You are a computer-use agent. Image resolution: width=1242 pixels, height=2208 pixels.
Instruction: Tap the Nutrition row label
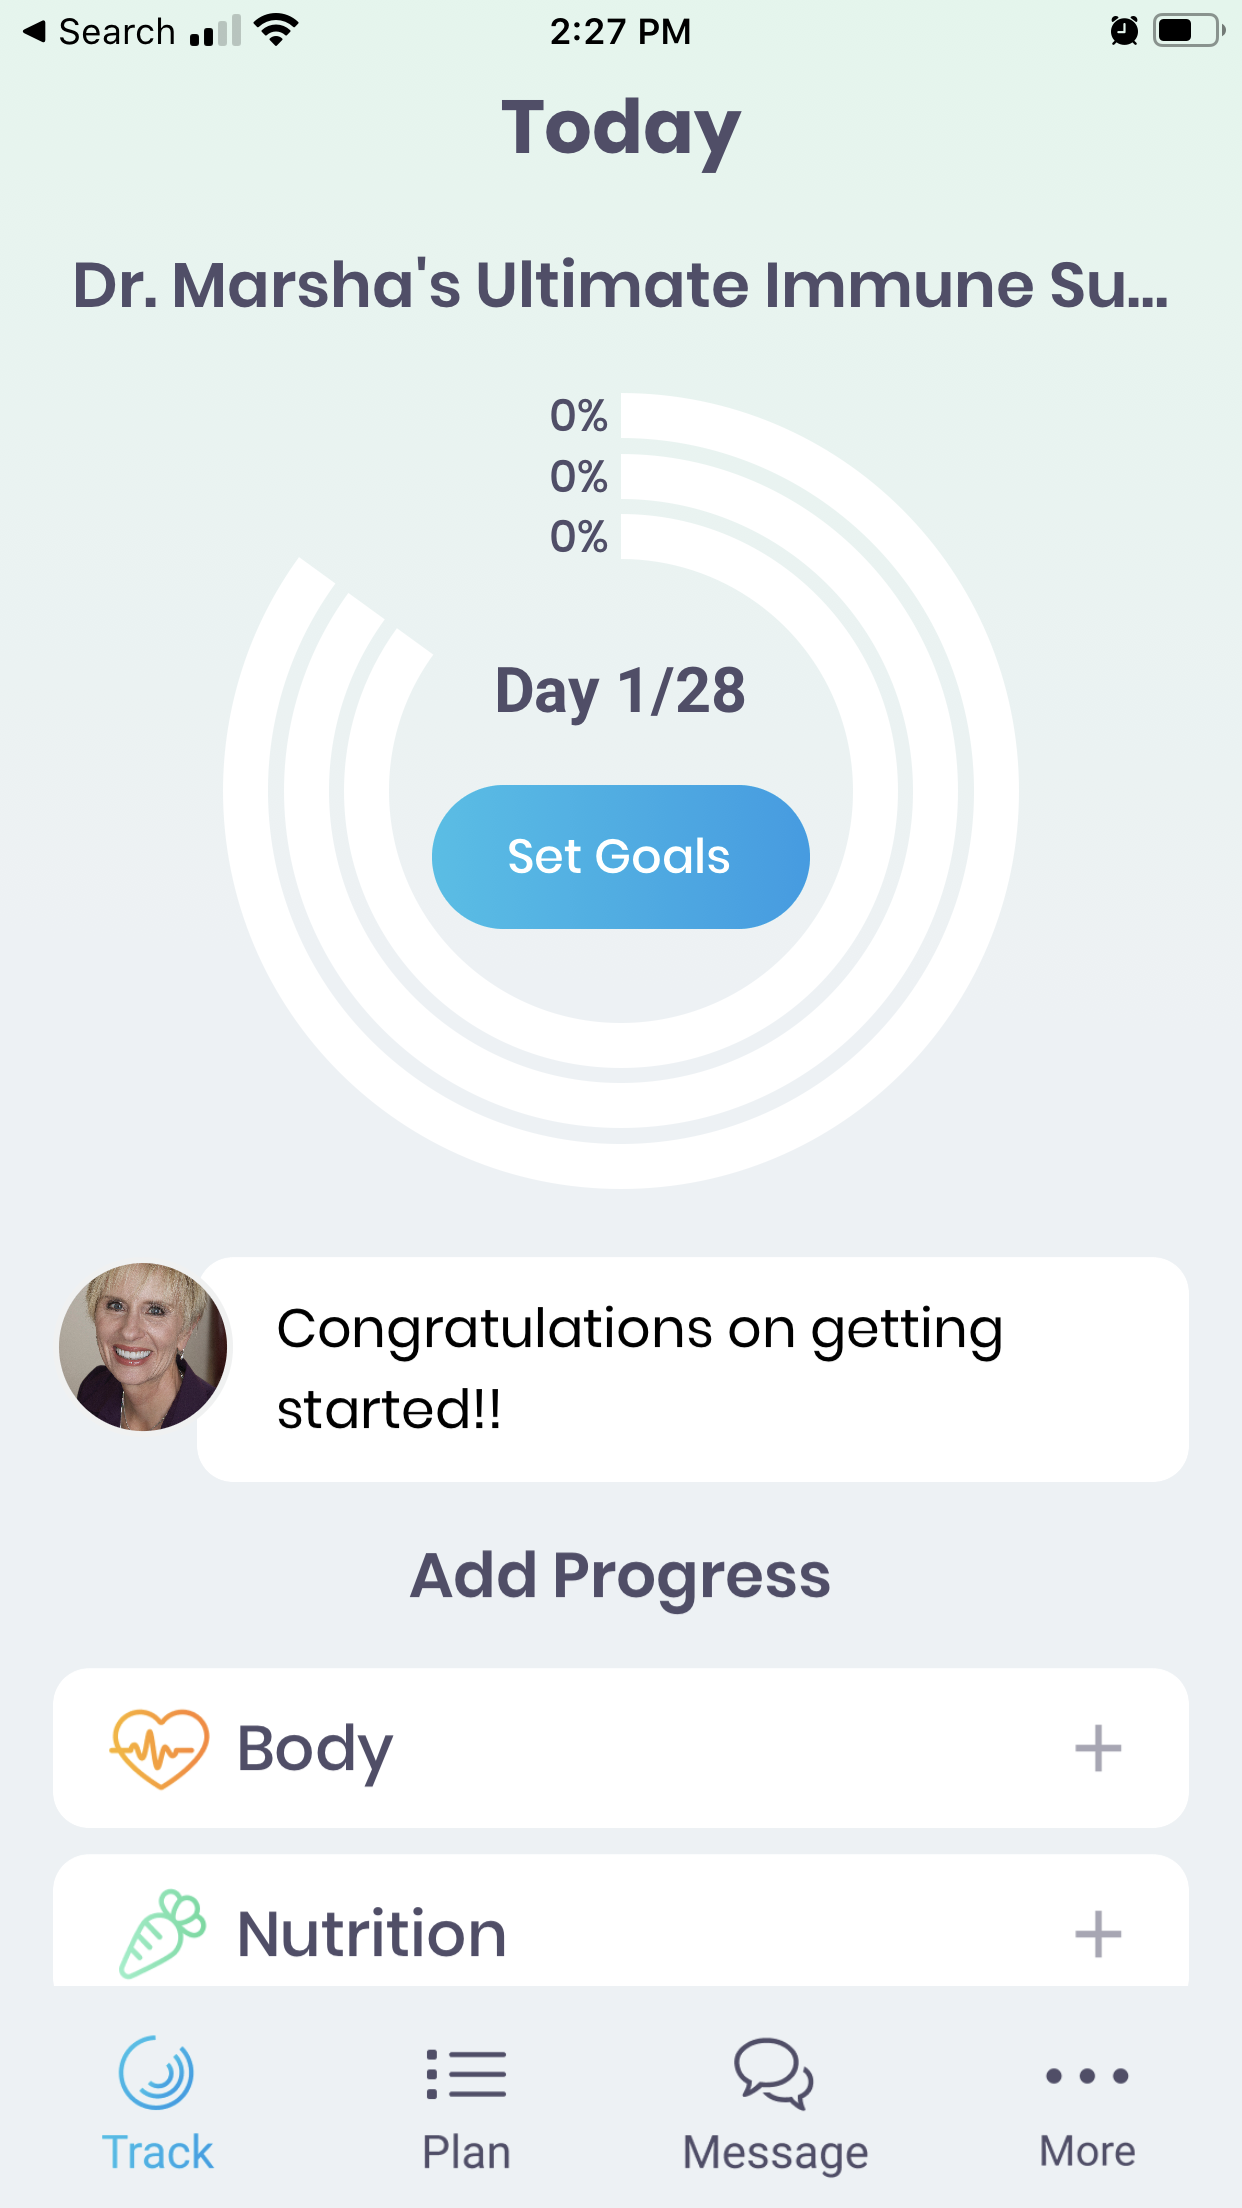(372, 1934)
